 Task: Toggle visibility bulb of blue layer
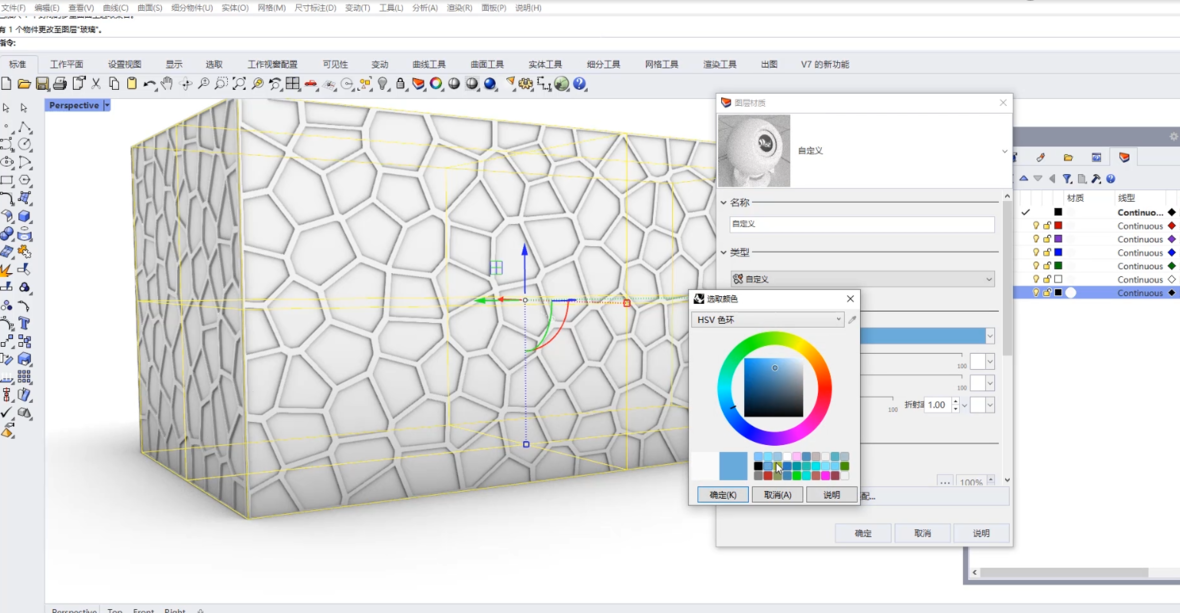coord(1036,253)
